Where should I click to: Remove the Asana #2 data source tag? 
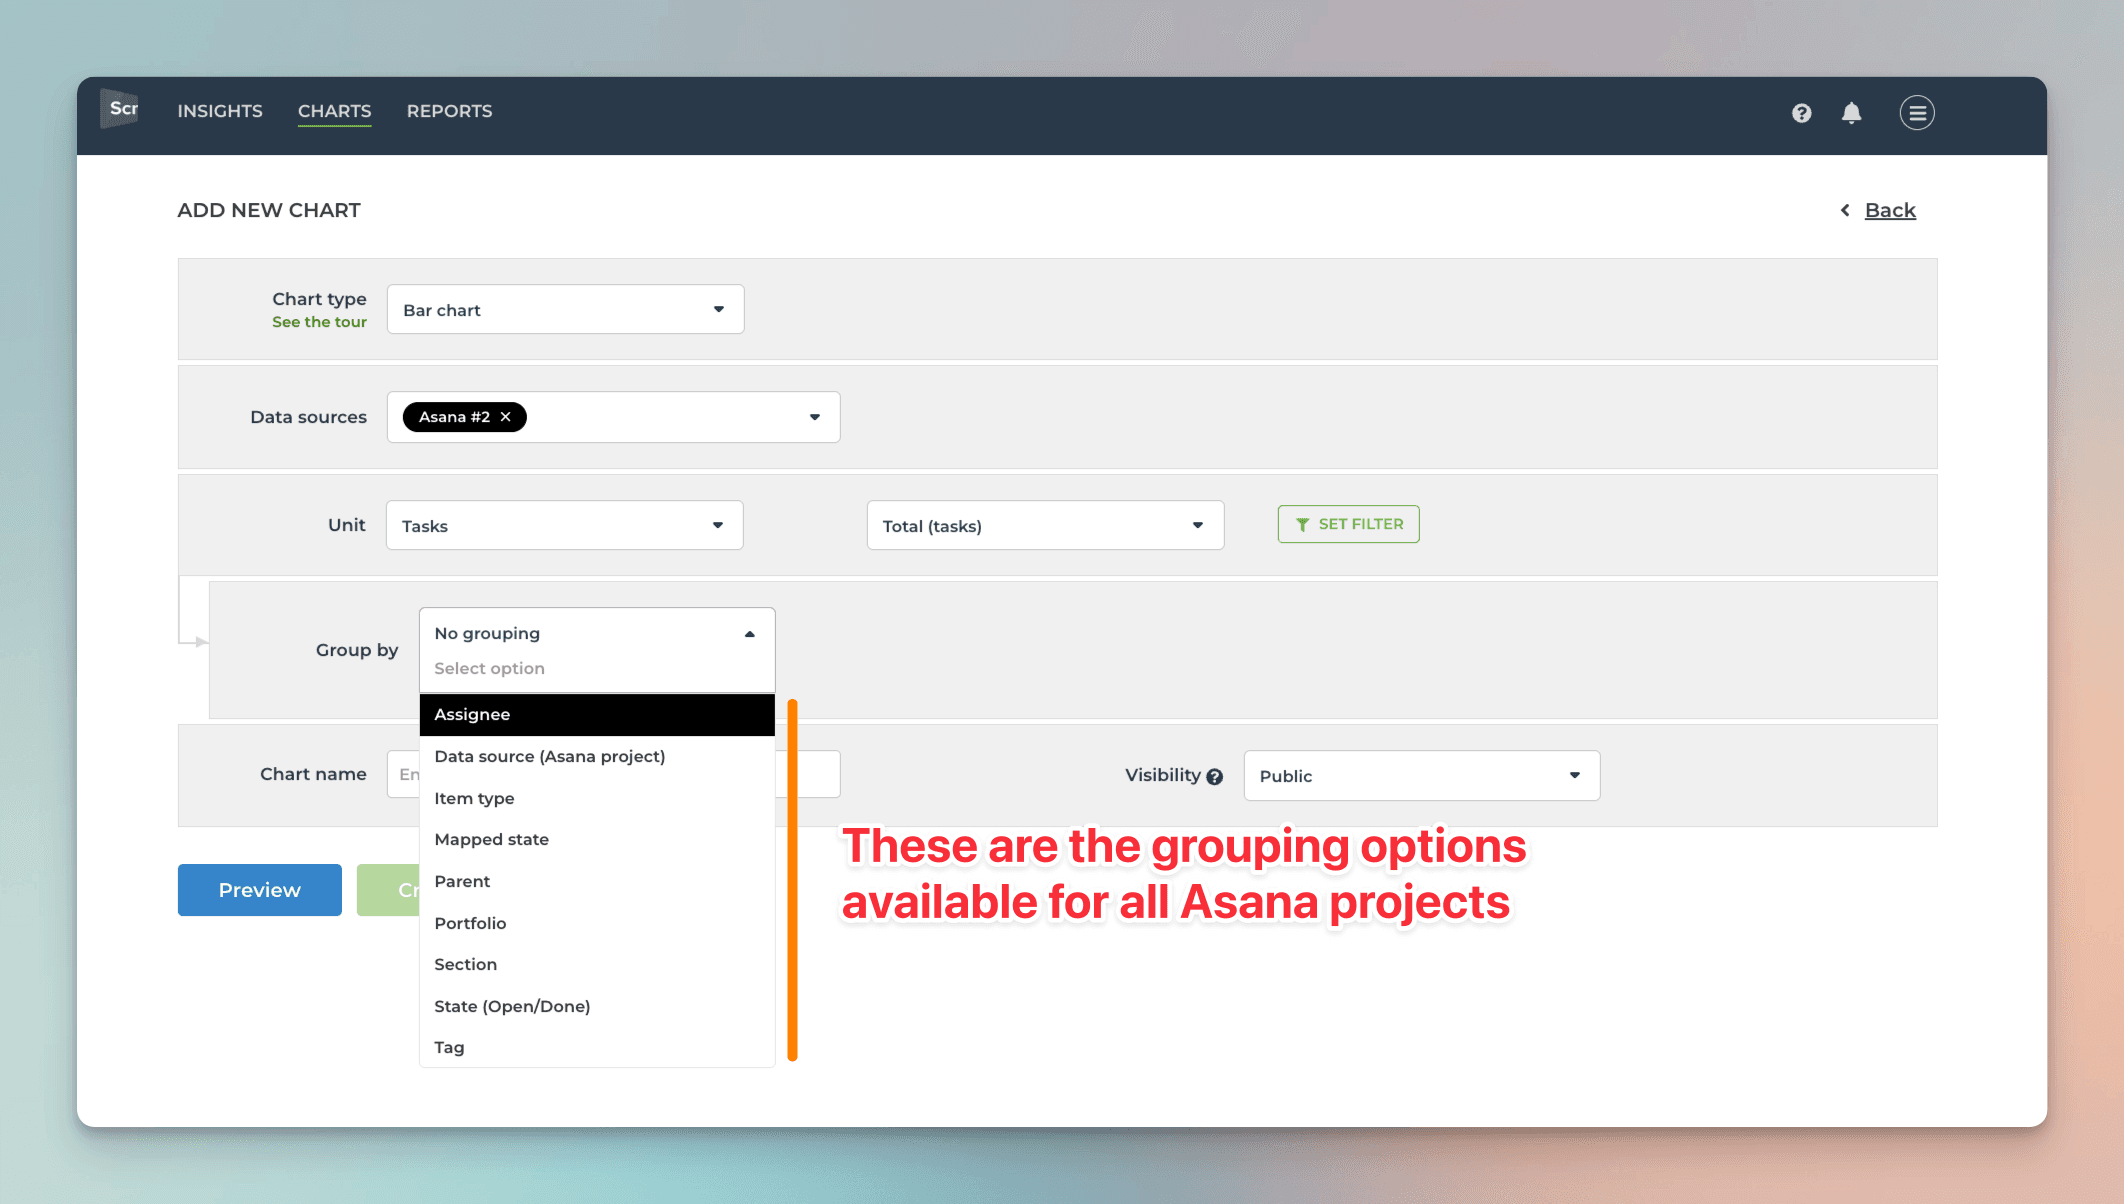pos(506,417)
